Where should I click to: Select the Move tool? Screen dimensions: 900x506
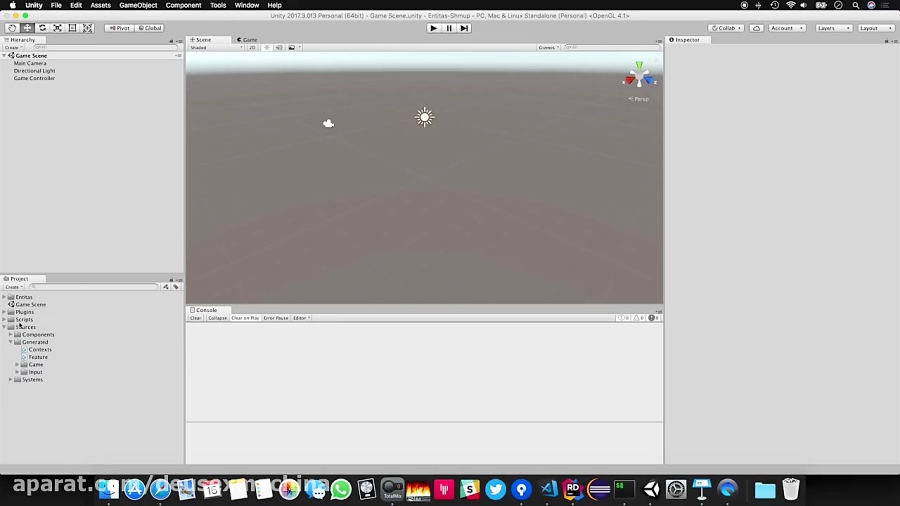[27, 28]
